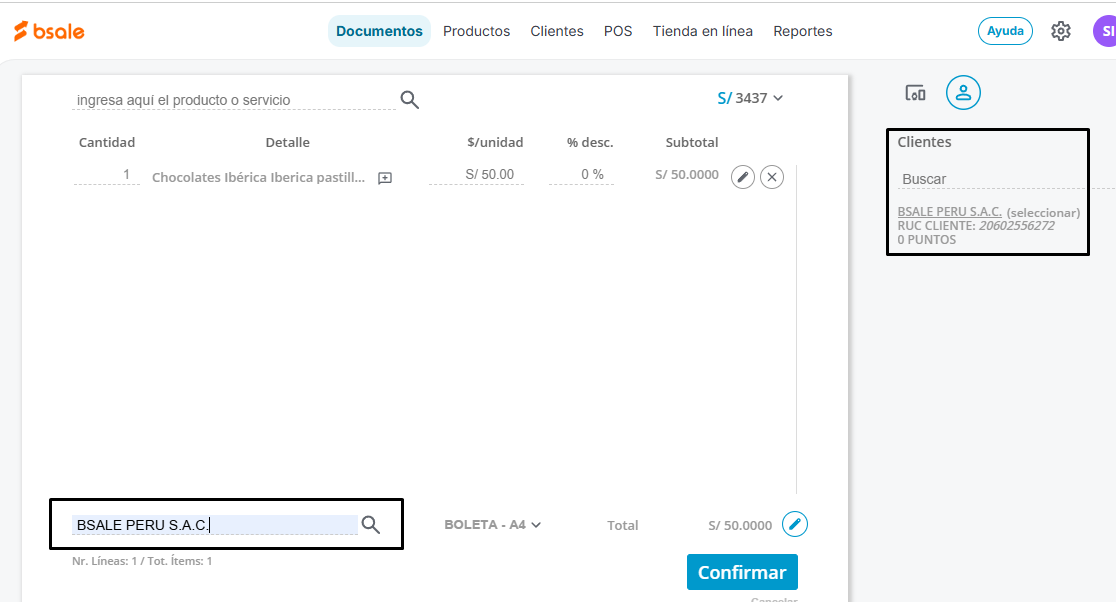Open Tienda en línea
The height and width of the screenshot is (602, 1116).
point(702,31)
